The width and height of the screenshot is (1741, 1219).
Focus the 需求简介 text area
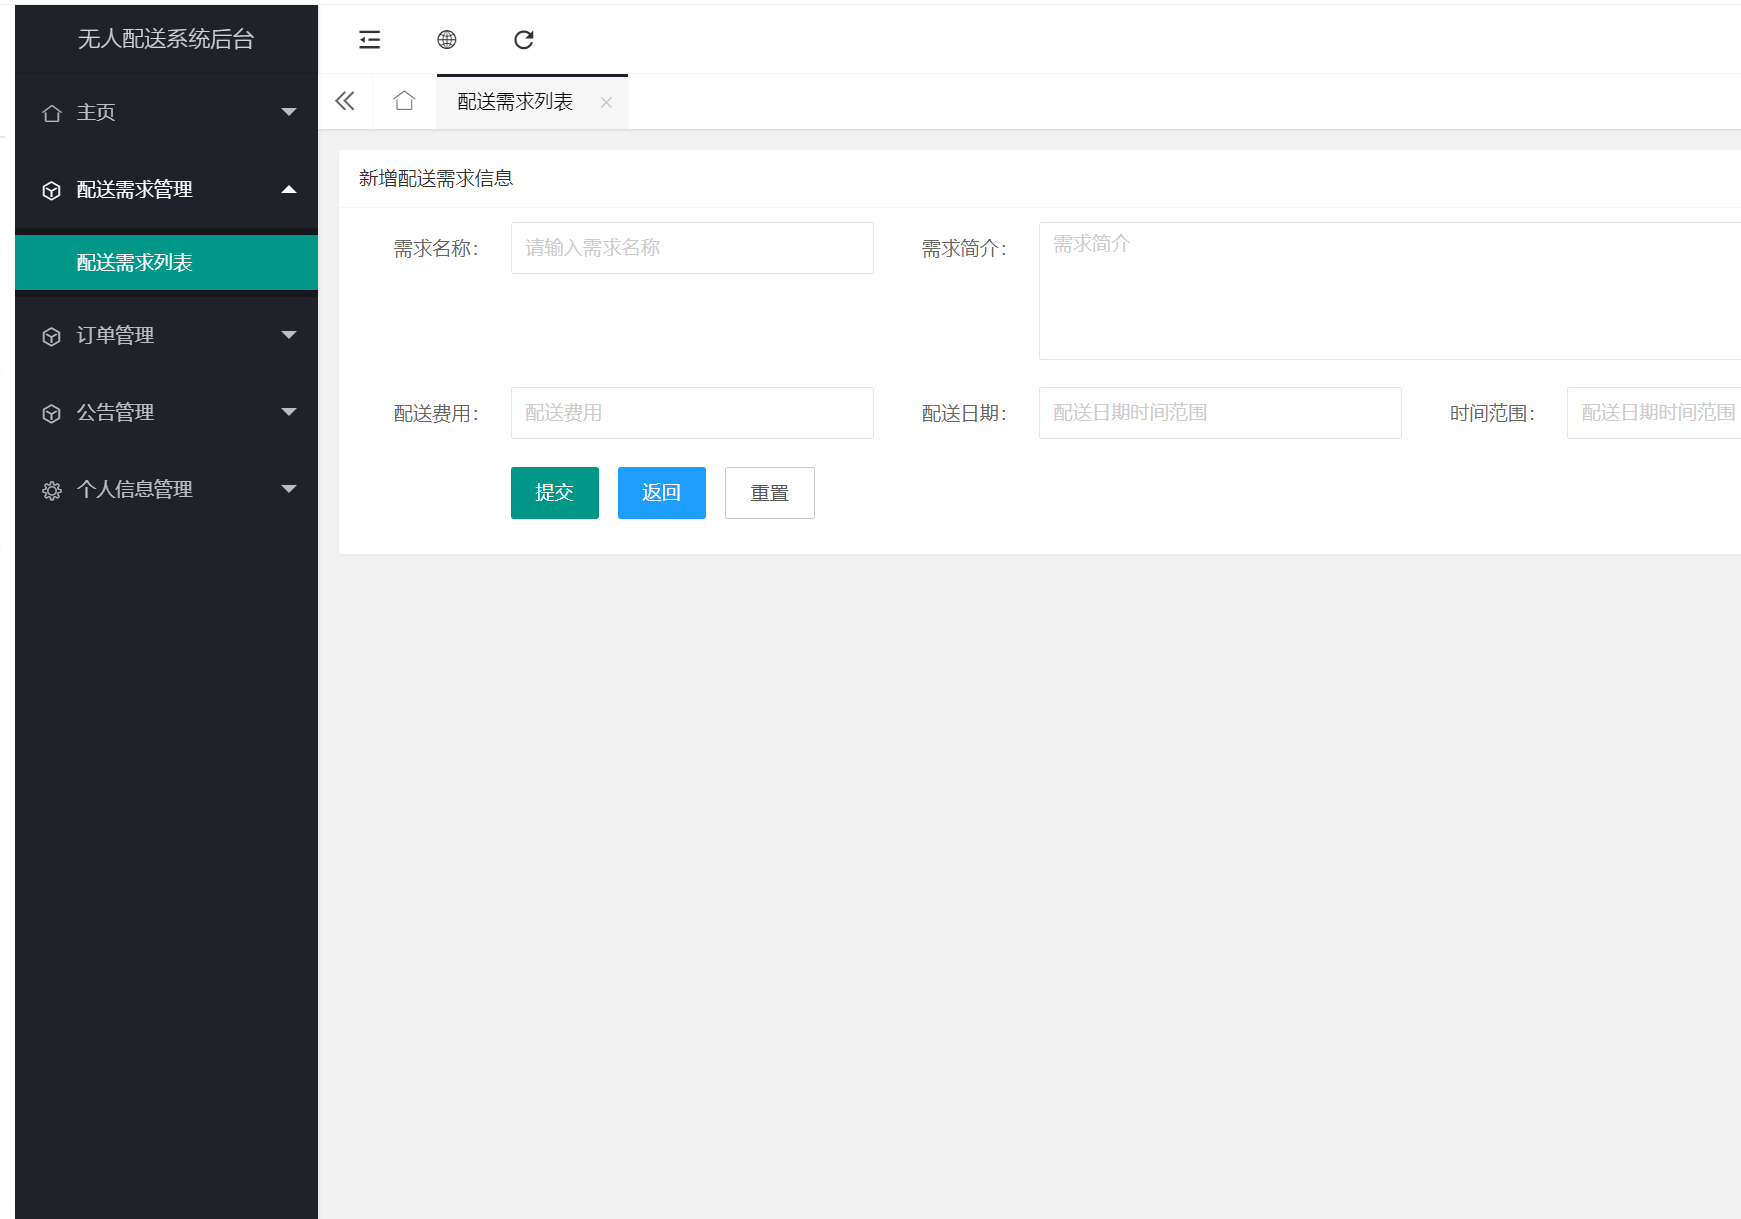(x=1390, y=291)
